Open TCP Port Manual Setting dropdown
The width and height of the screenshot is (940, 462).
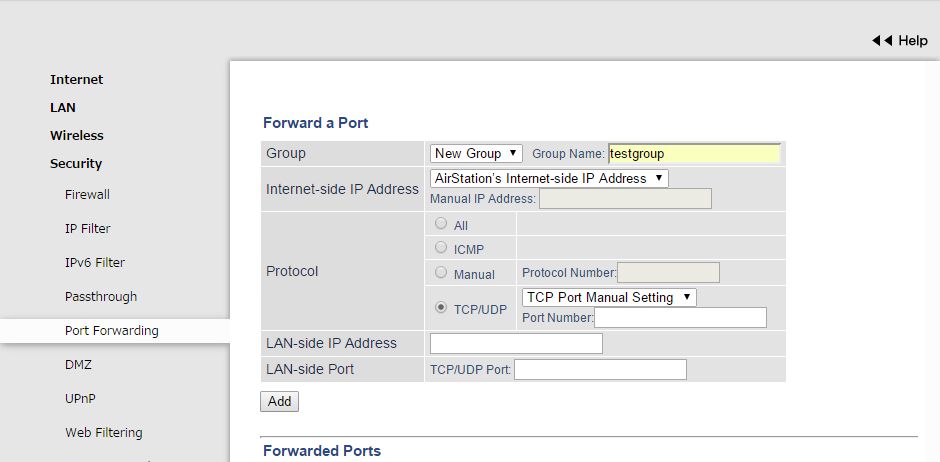tap(609, 297)
